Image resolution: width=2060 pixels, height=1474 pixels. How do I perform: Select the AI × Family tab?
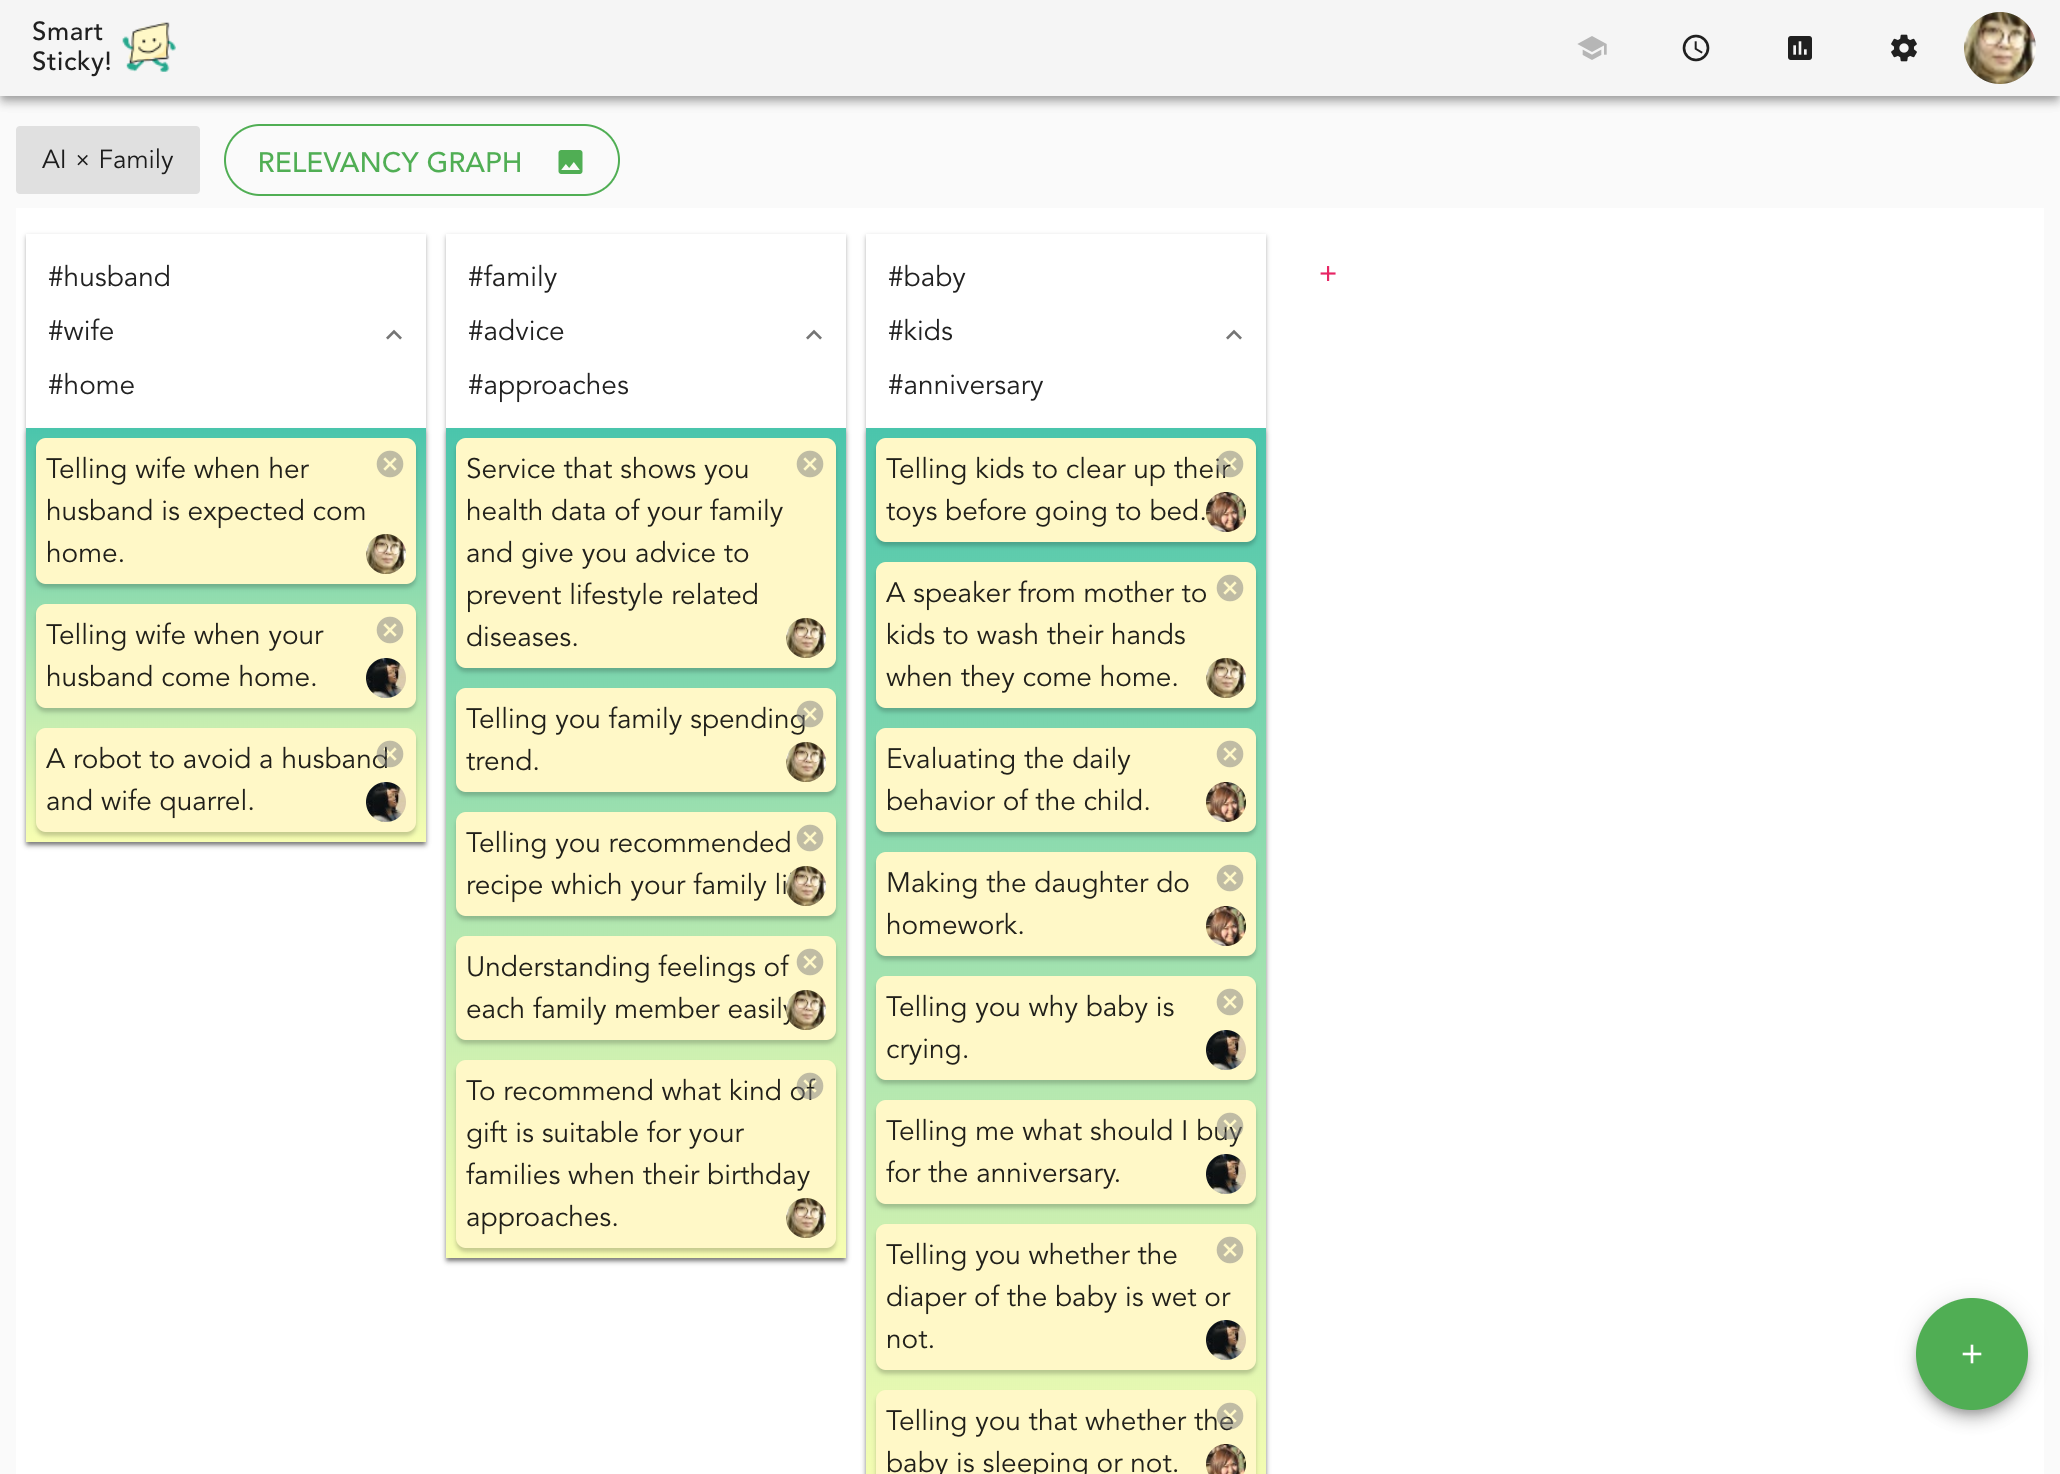pos(108,160)
